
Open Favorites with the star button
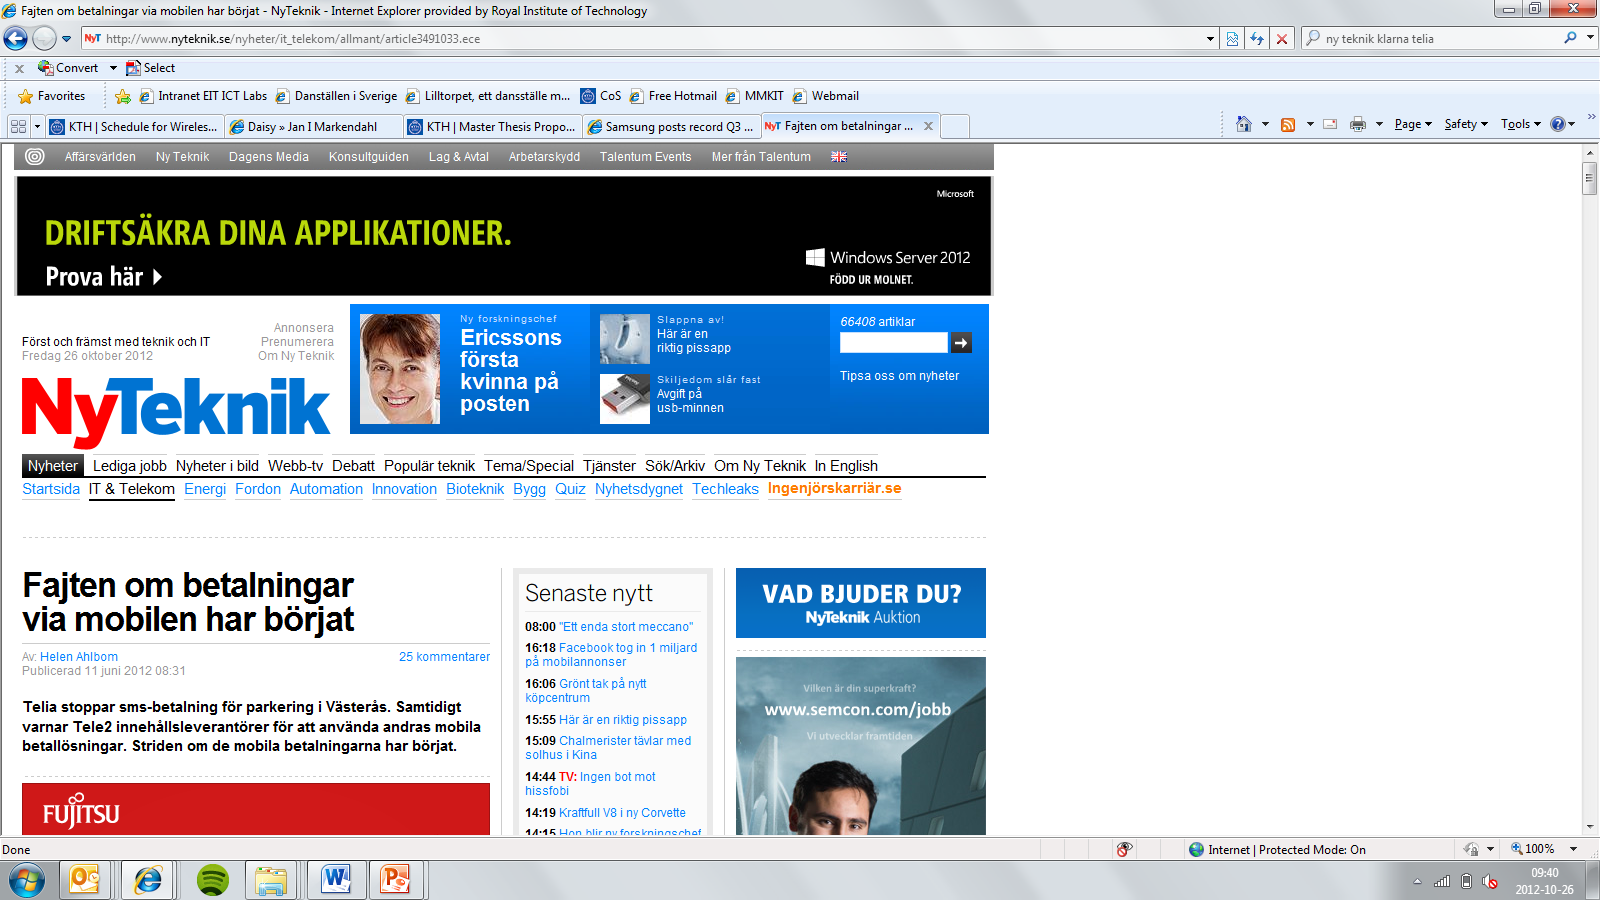pos(52,96)
